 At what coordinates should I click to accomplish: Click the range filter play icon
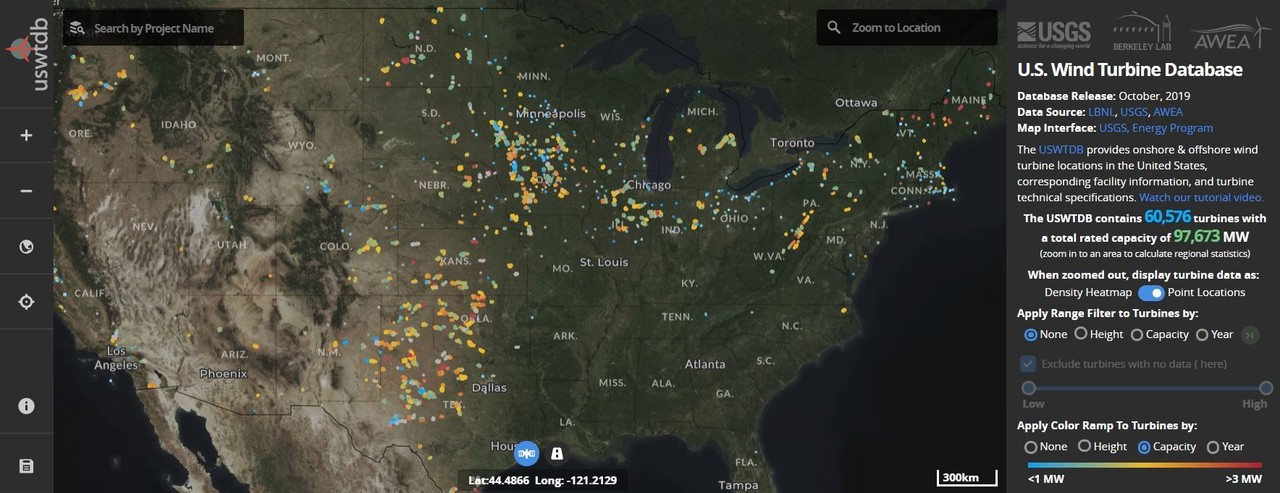1250,335
